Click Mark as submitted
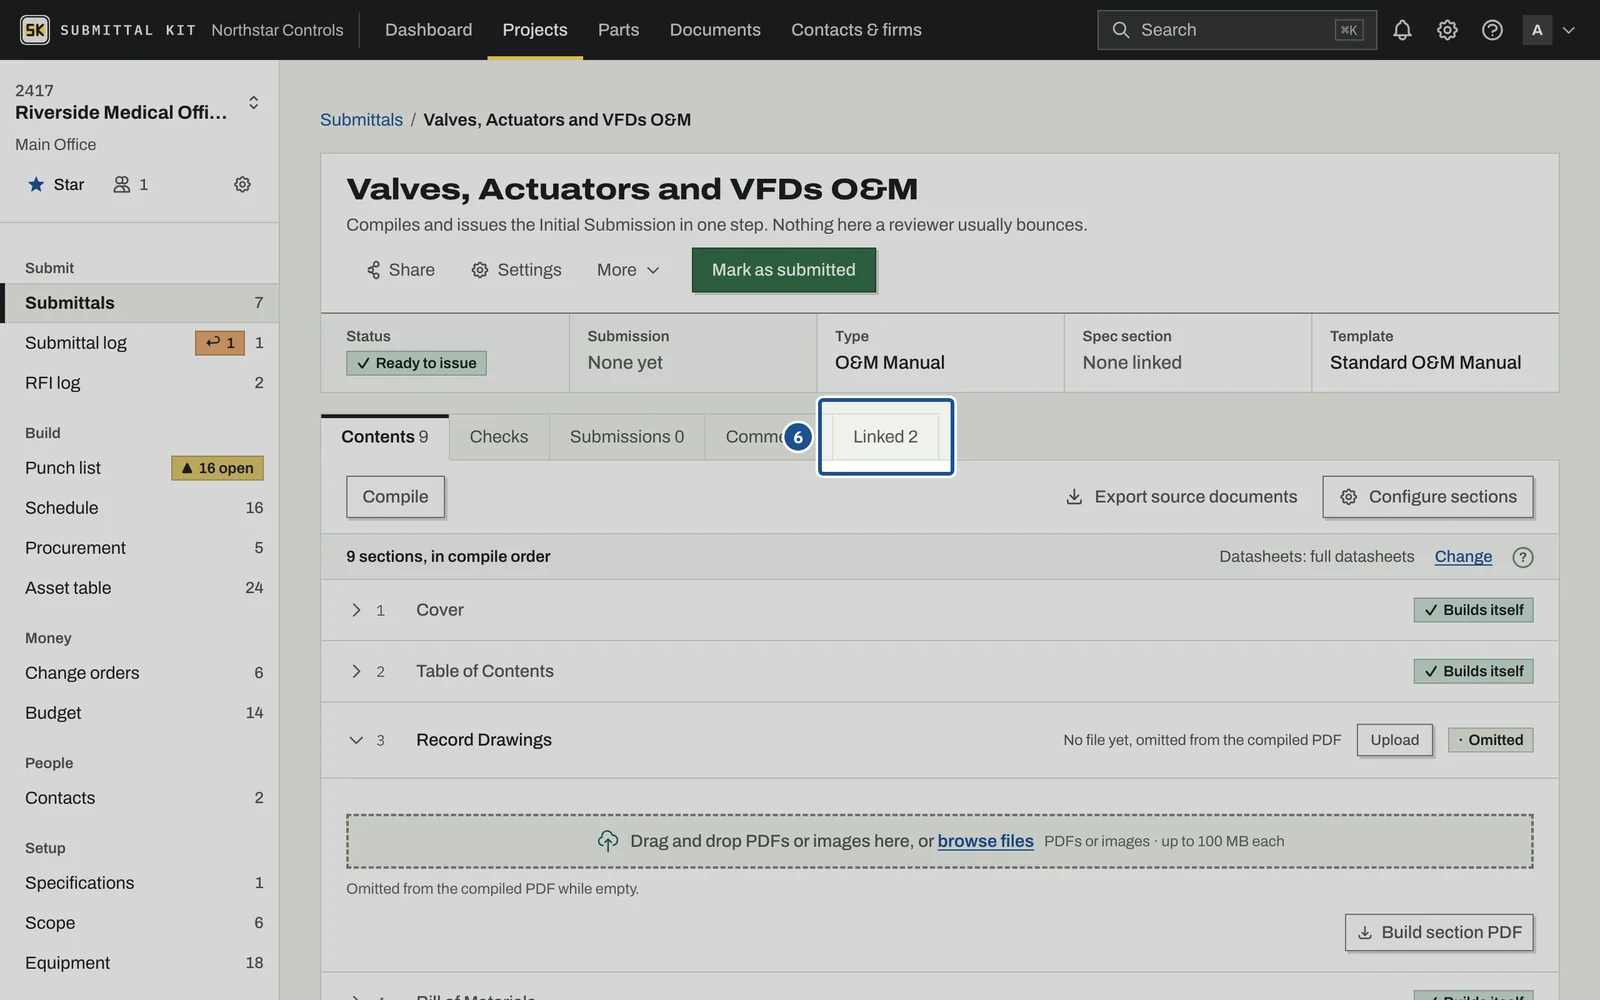This screenshot has height=1000, width=1600. point(784,270)
